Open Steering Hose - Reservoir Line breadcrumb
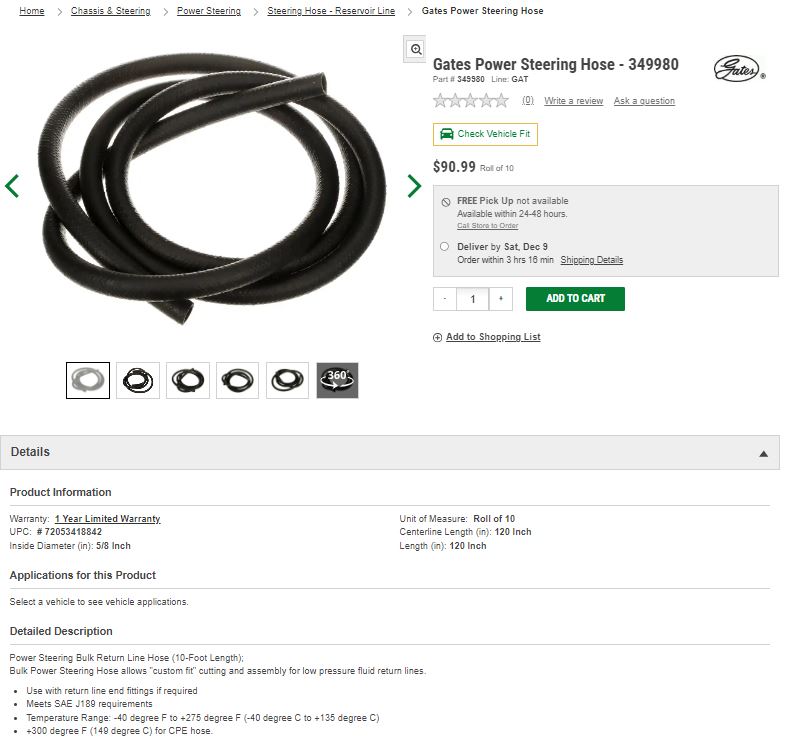The width and height of the screenshot is (793, 744). click(x=331, y=11)
